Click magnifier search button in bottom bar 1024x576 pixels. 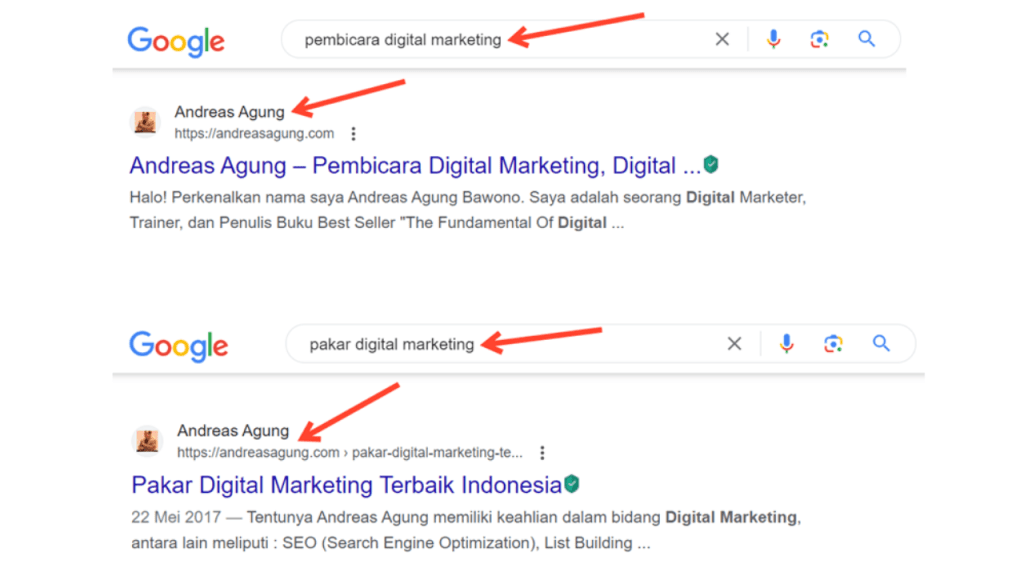881,344
